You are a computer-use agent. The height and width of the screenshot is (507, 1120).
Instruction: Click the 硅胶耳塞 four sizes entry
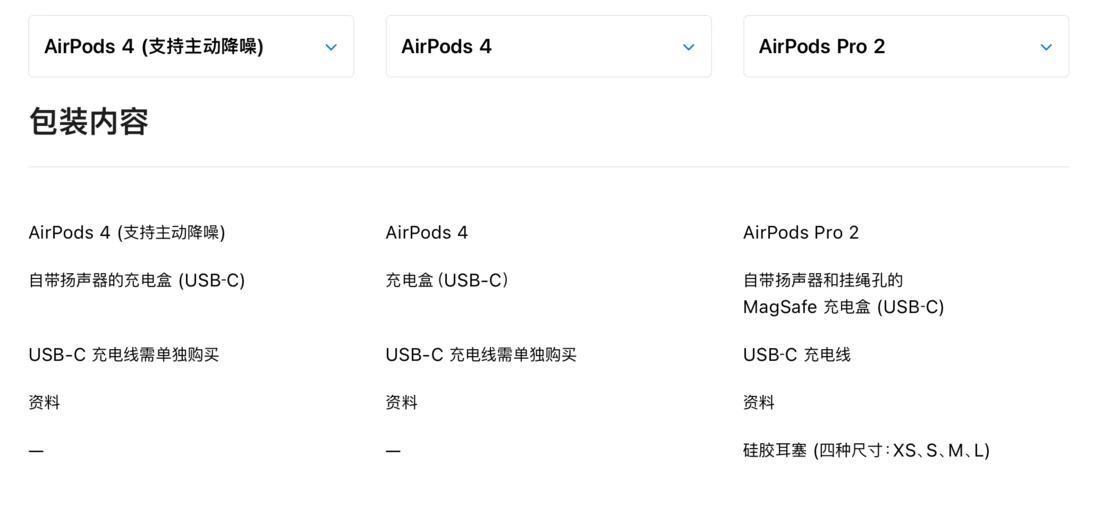click(x=866, y=451)
